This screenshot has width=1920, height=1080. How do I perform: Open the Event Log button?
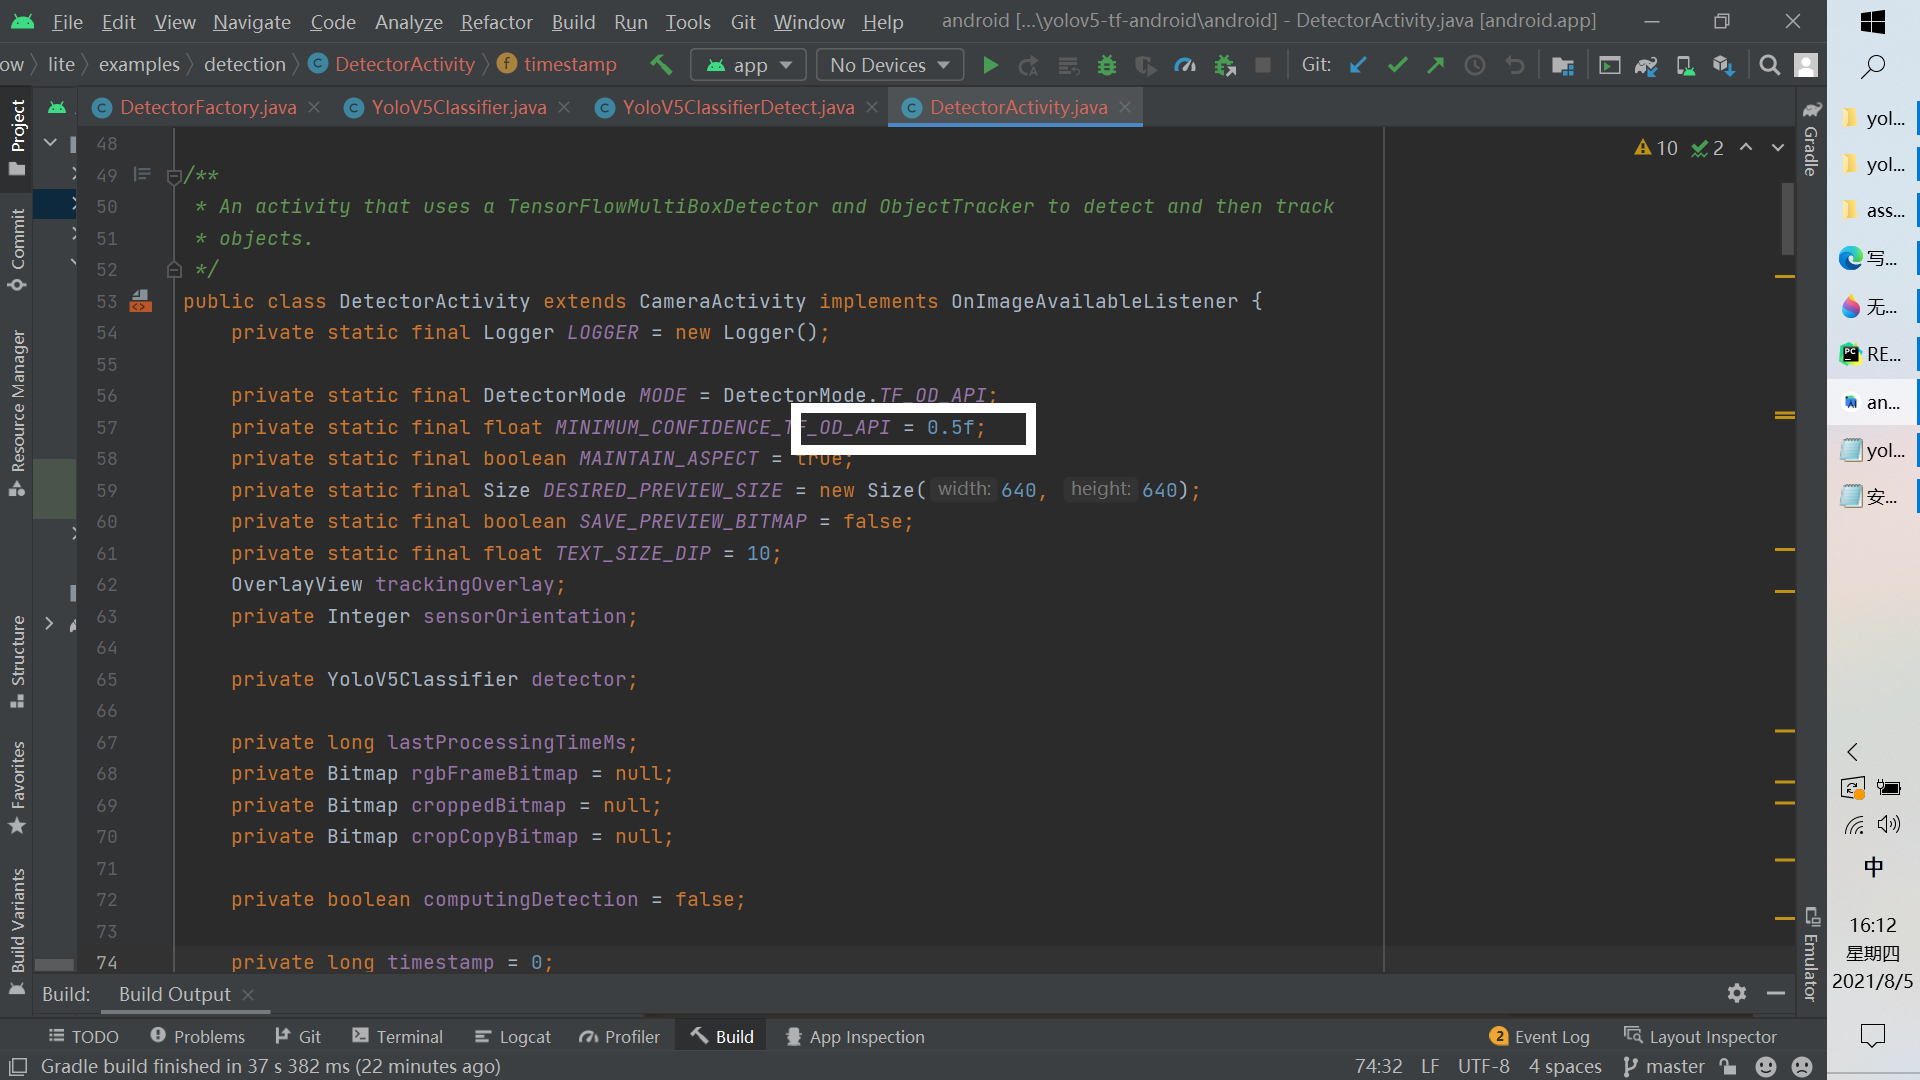coord(1539,1037)
